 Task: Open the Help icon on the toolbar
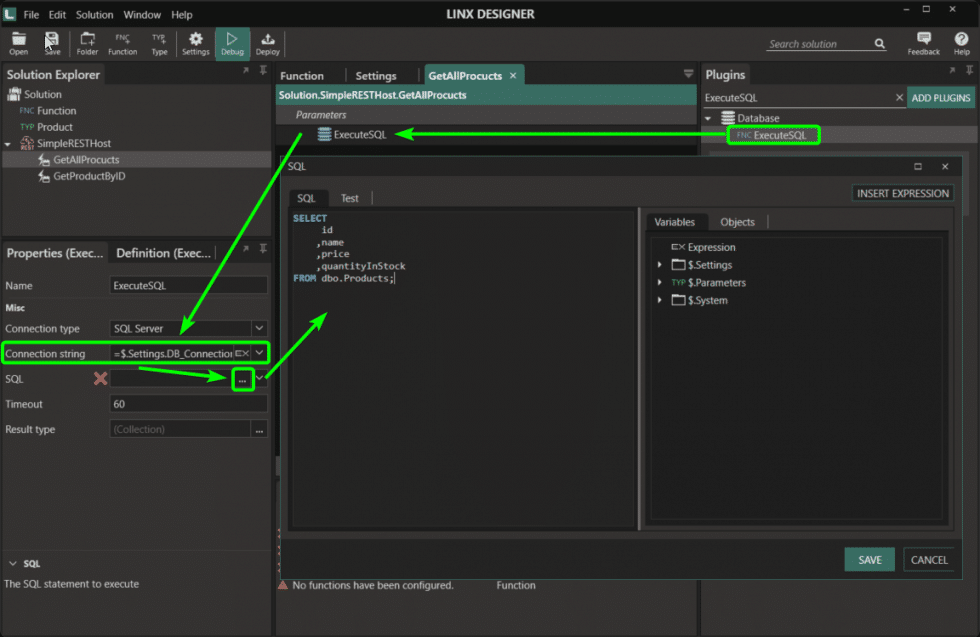click(961, 43)
